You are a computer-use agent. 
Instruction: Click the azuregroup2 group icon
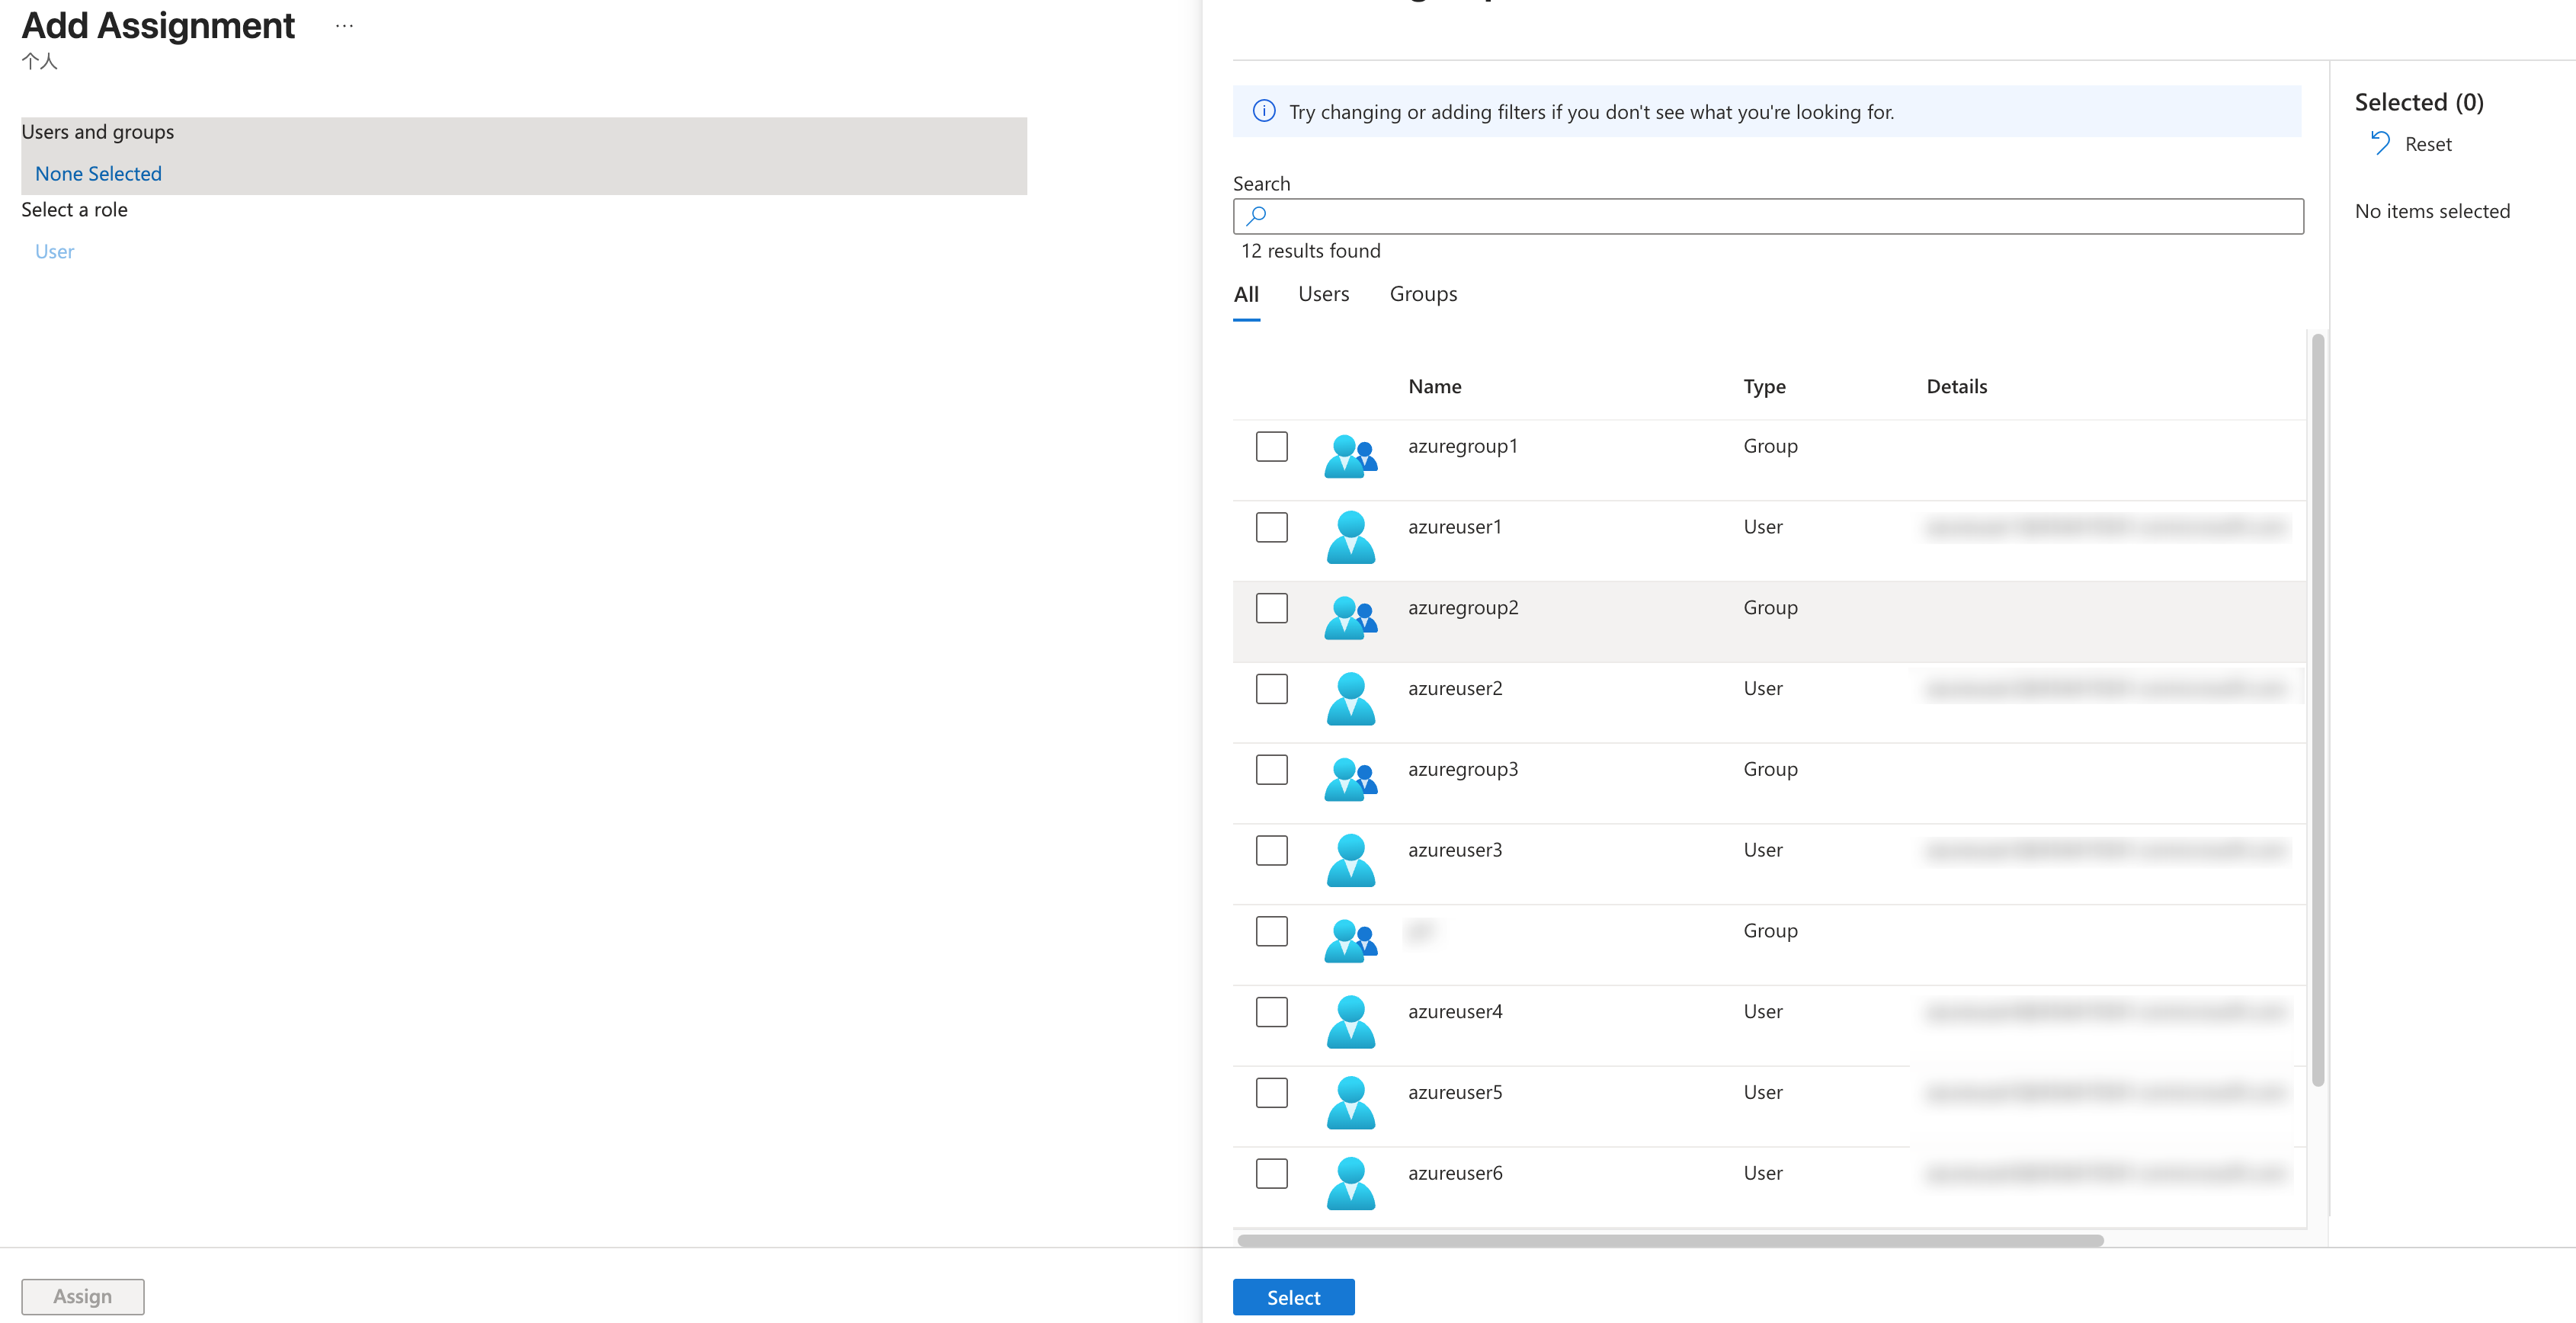tap(1350, 618)
